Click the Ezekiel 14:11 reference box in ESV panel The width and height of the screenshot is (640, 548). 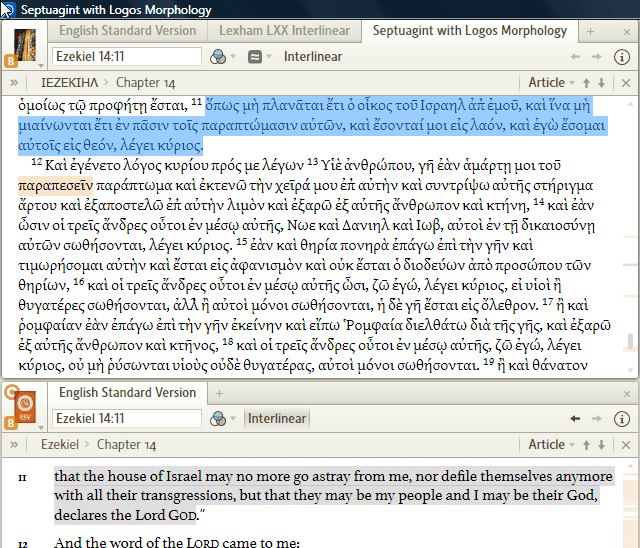coord(127,418)
